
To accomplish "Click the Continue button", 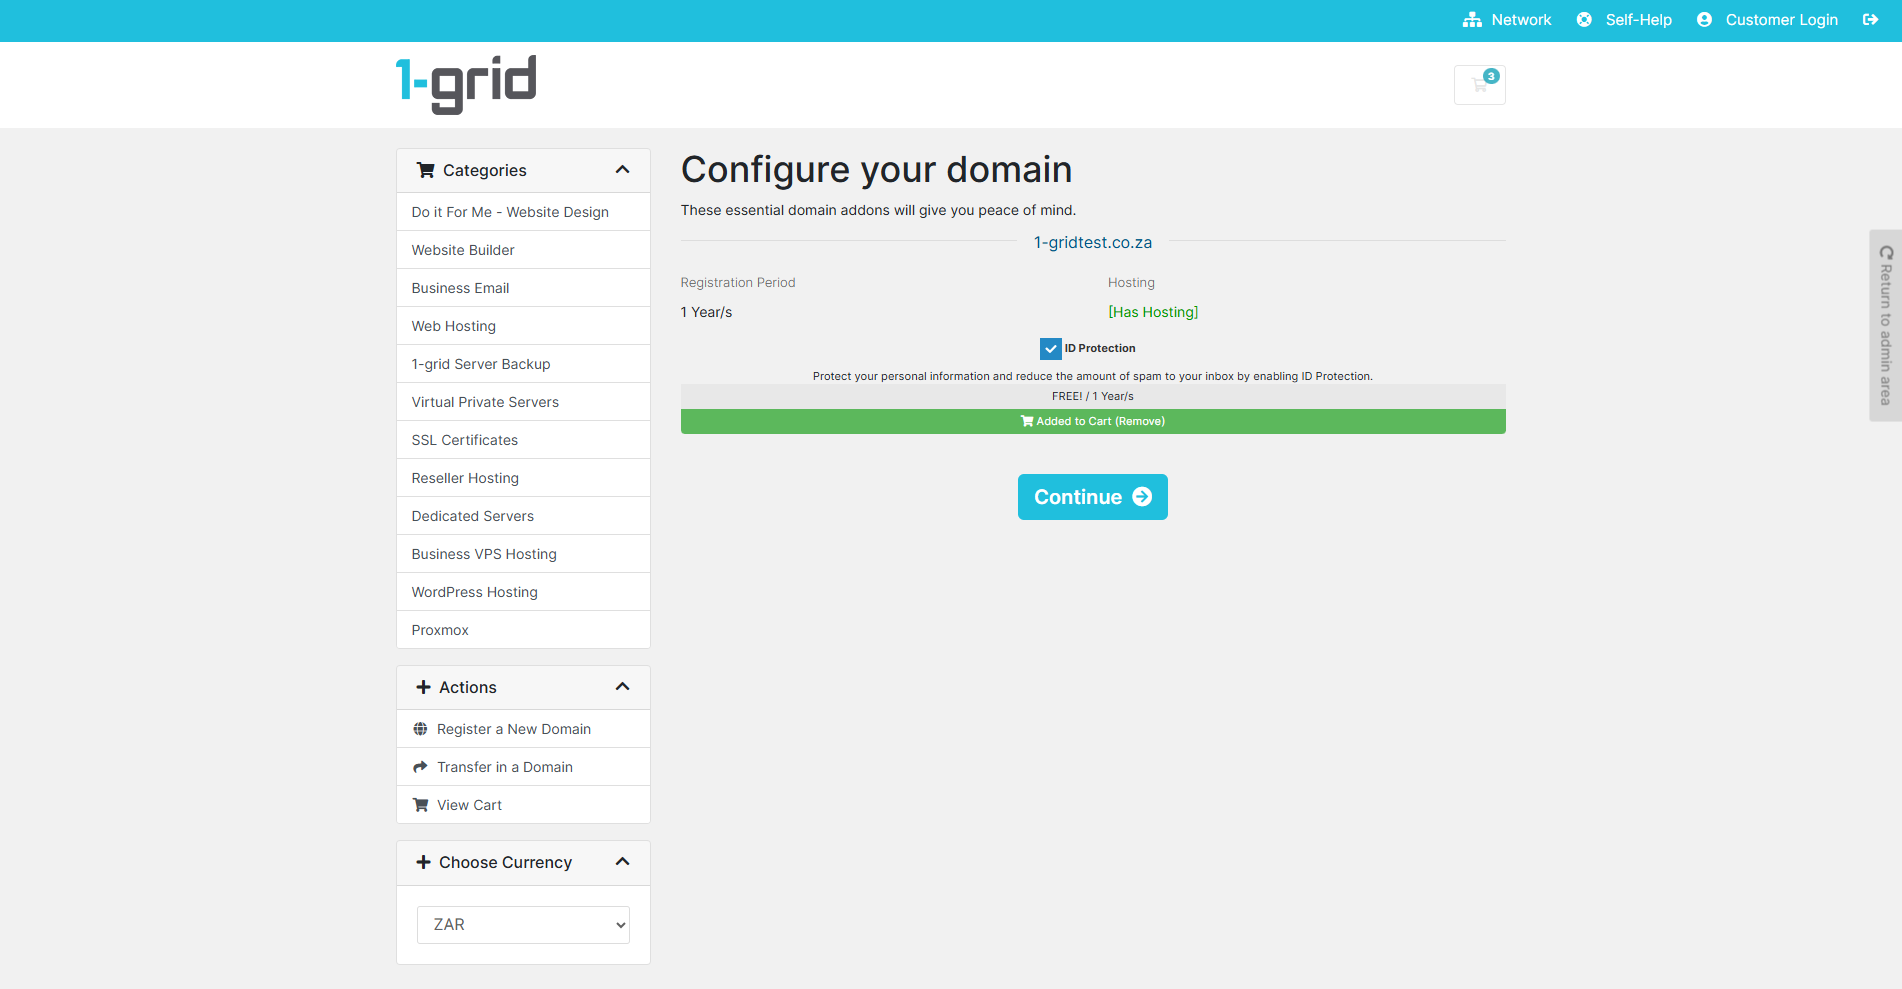I will (1092, 497).
